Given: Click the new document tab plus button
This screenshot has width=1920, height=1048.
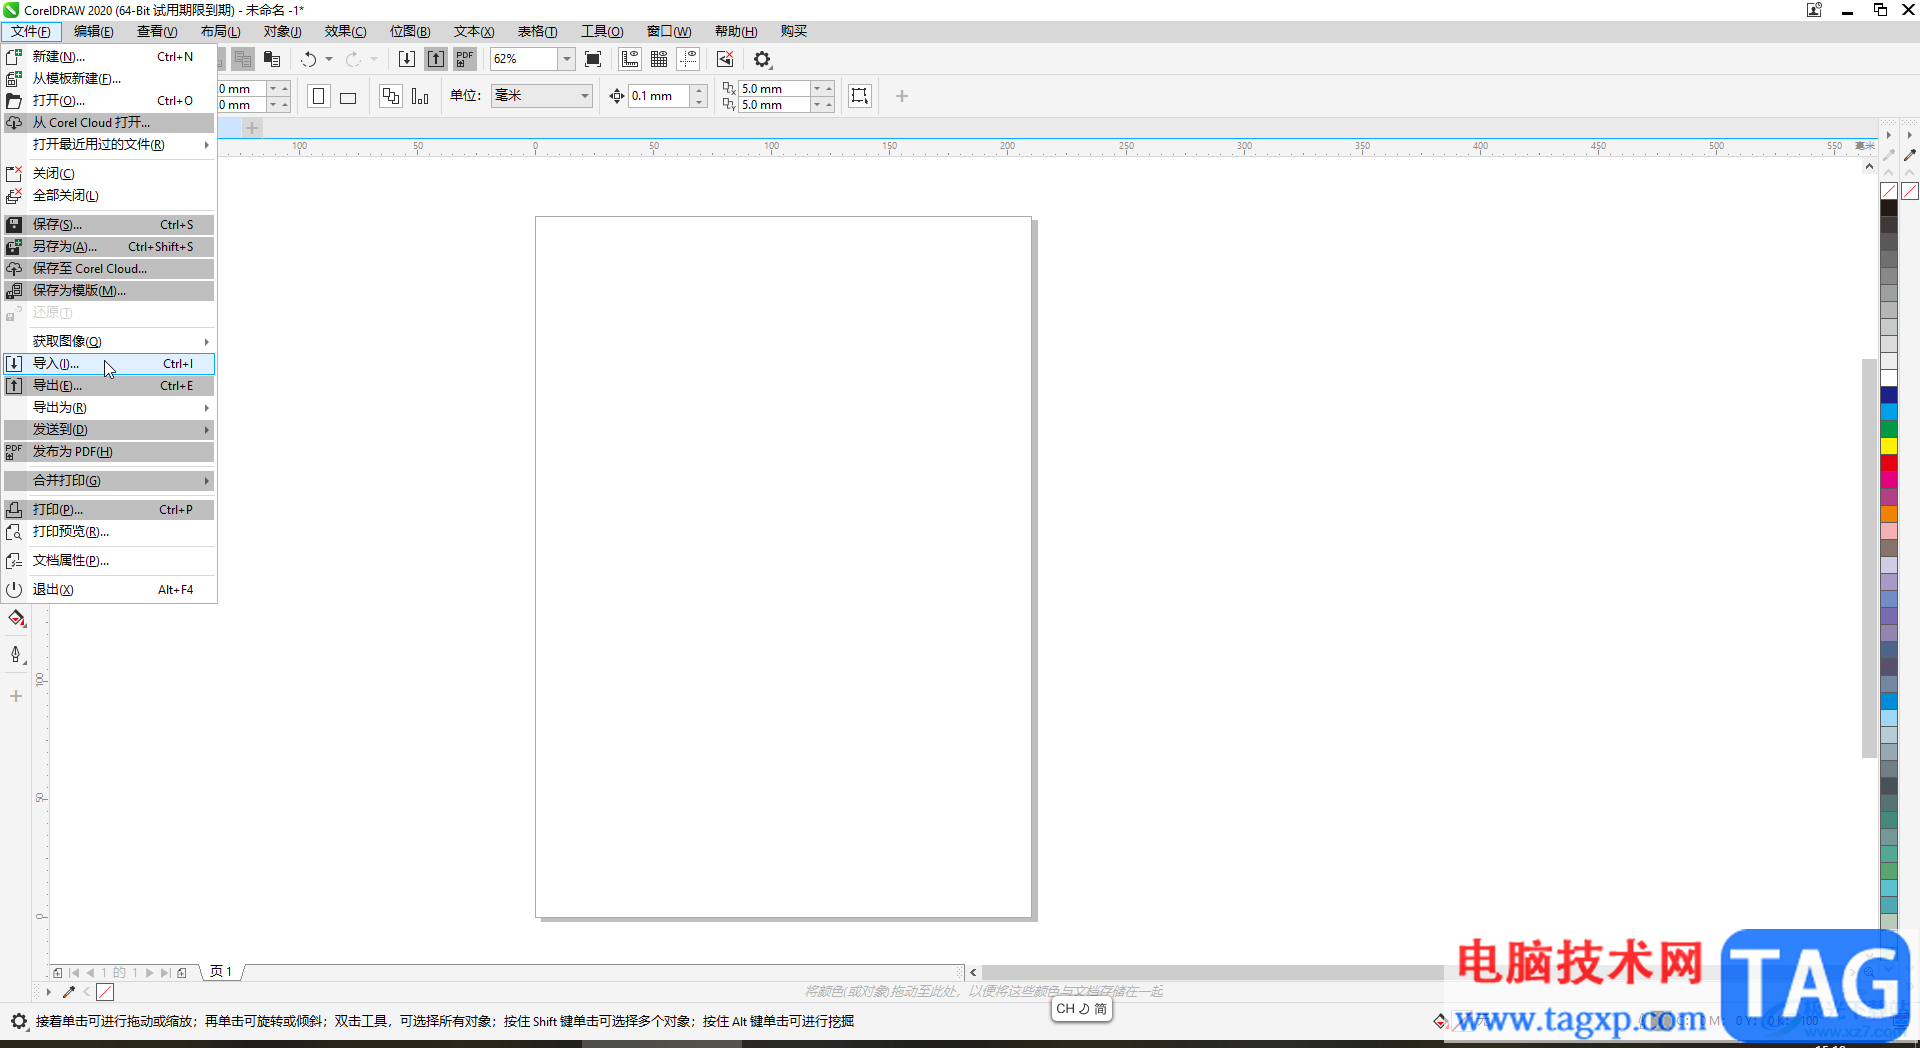Looking at the screenshot, I should point(252,128).
